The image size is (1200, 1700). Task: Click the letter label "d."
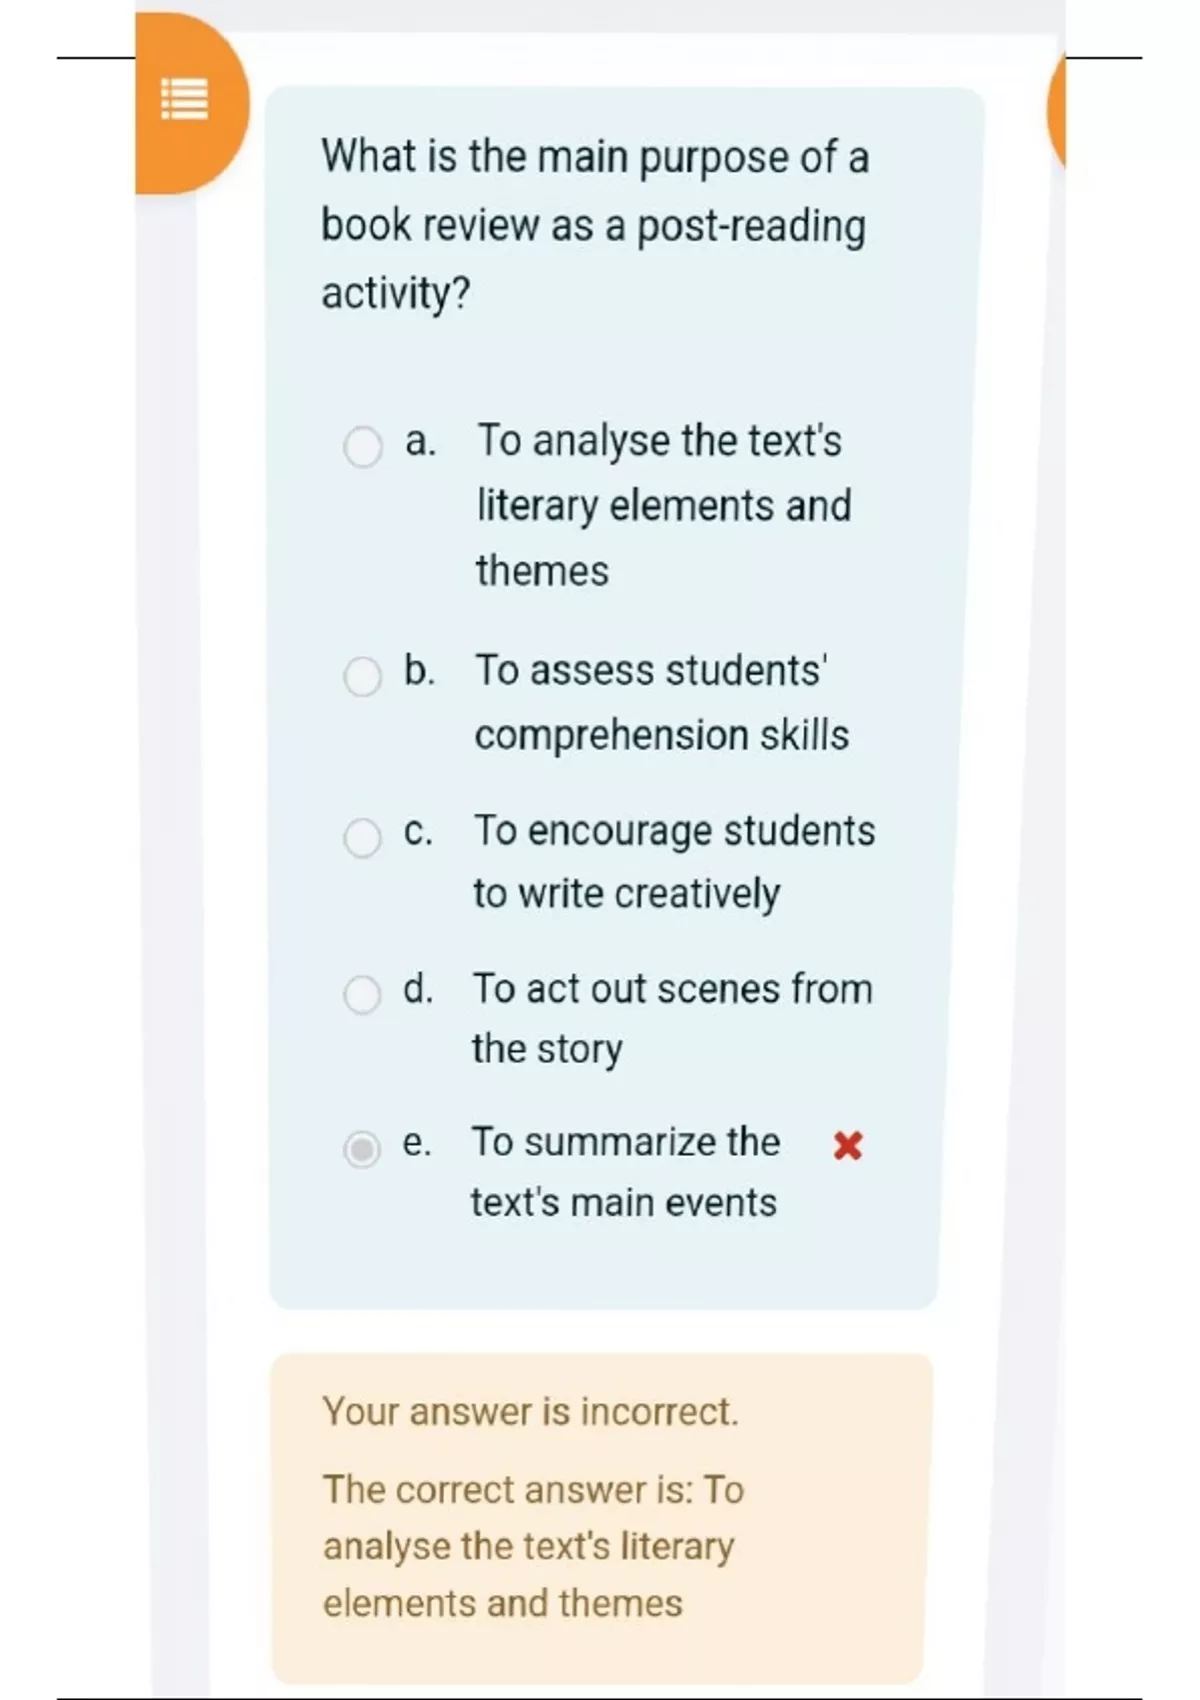click(418, 989)
